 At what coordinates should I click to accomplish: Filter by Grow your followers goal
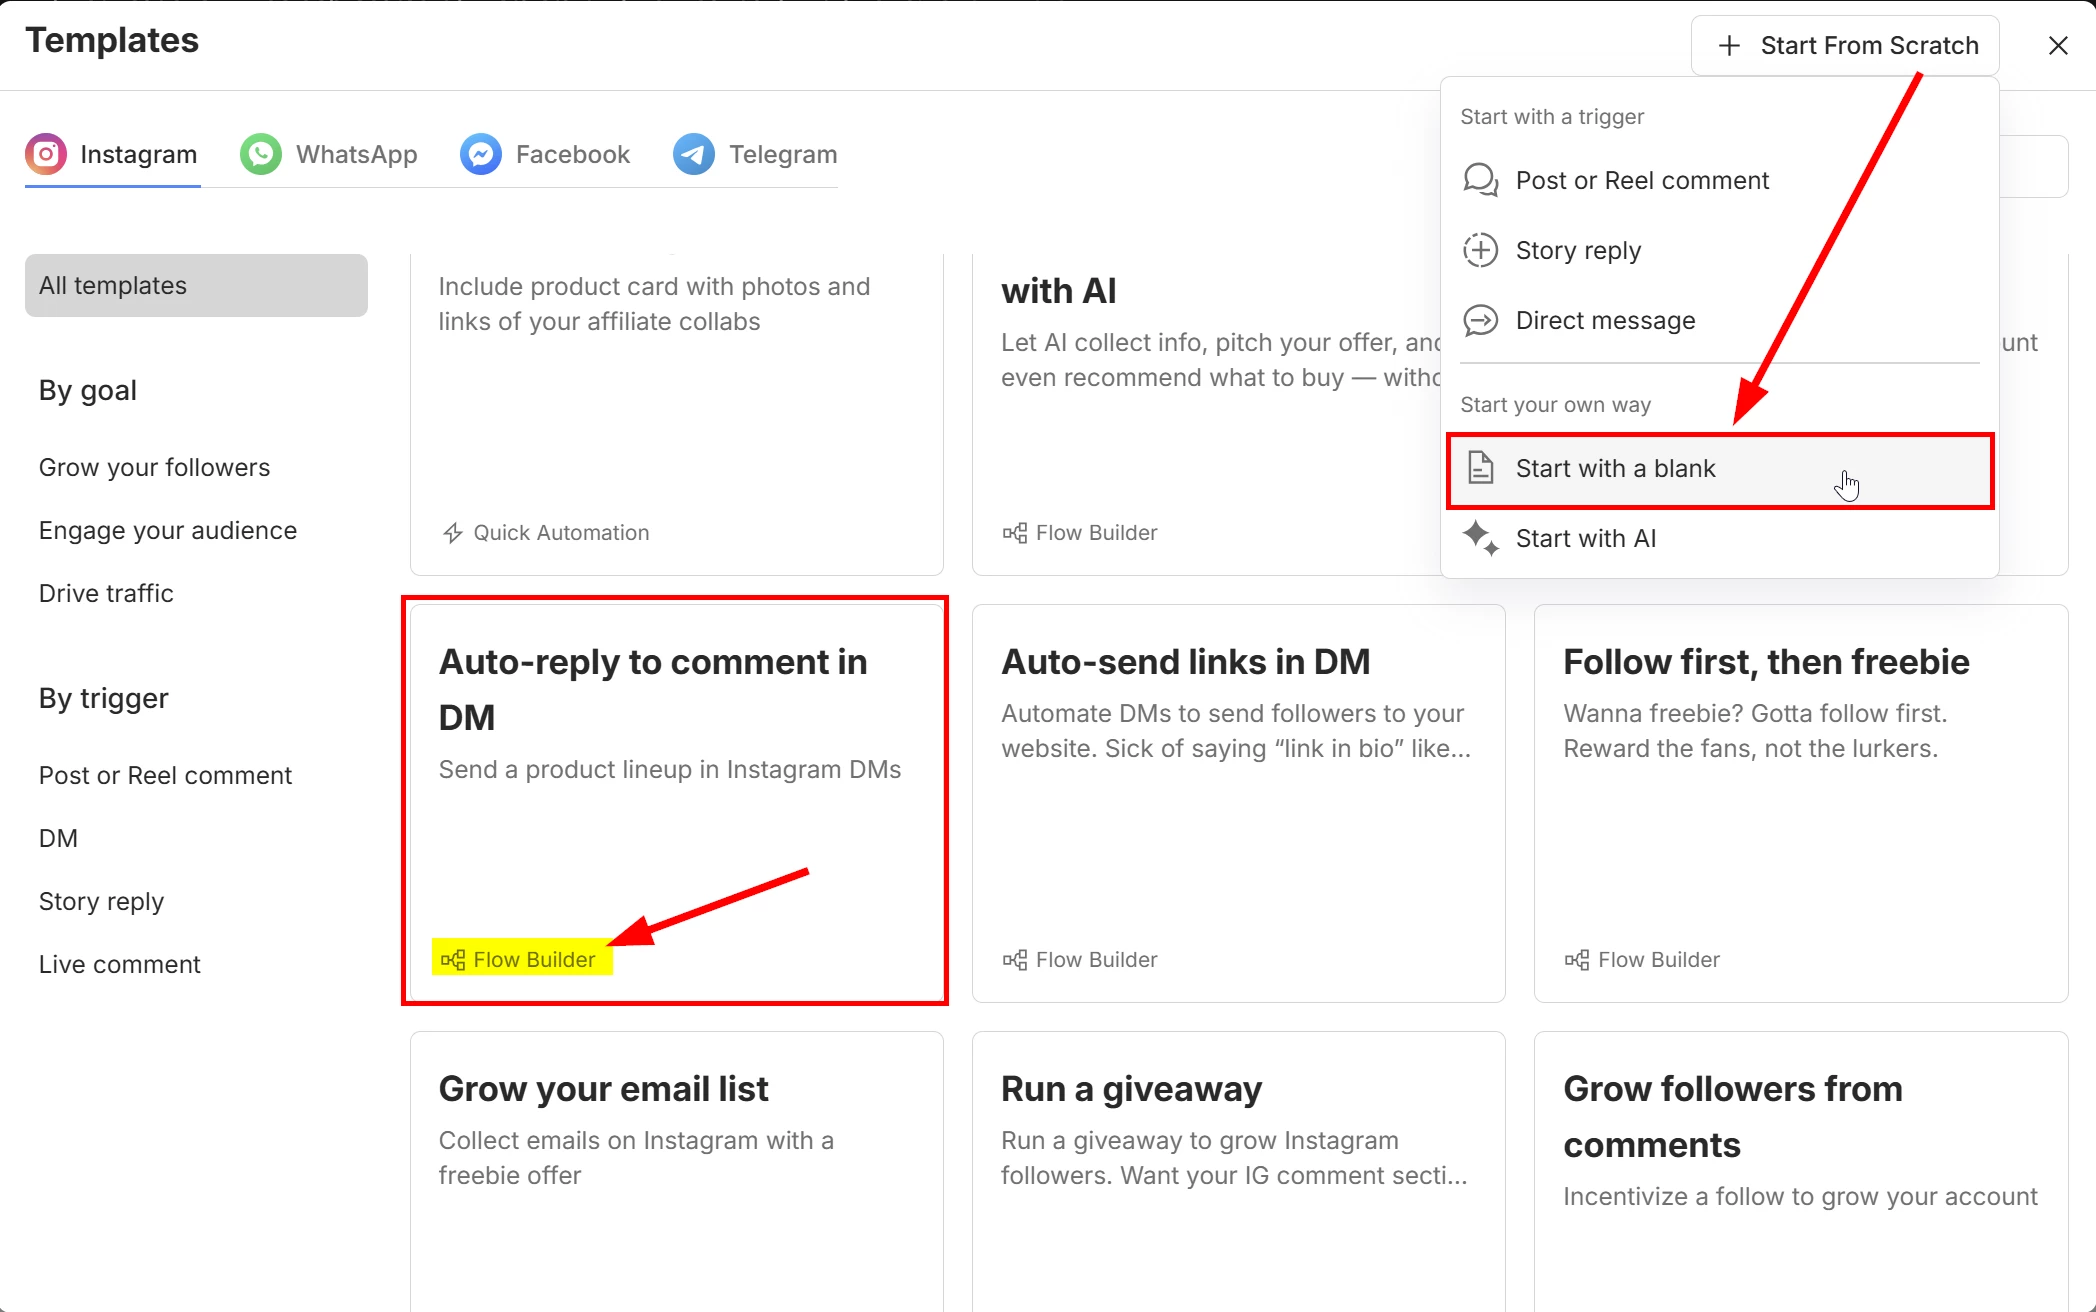point(154,467)
